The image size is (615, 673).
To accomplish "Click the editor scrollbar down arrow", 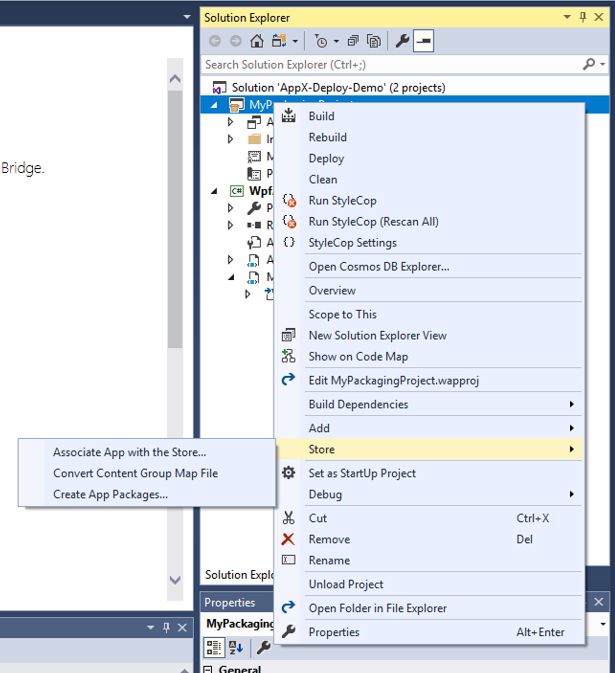I will 175,580.
